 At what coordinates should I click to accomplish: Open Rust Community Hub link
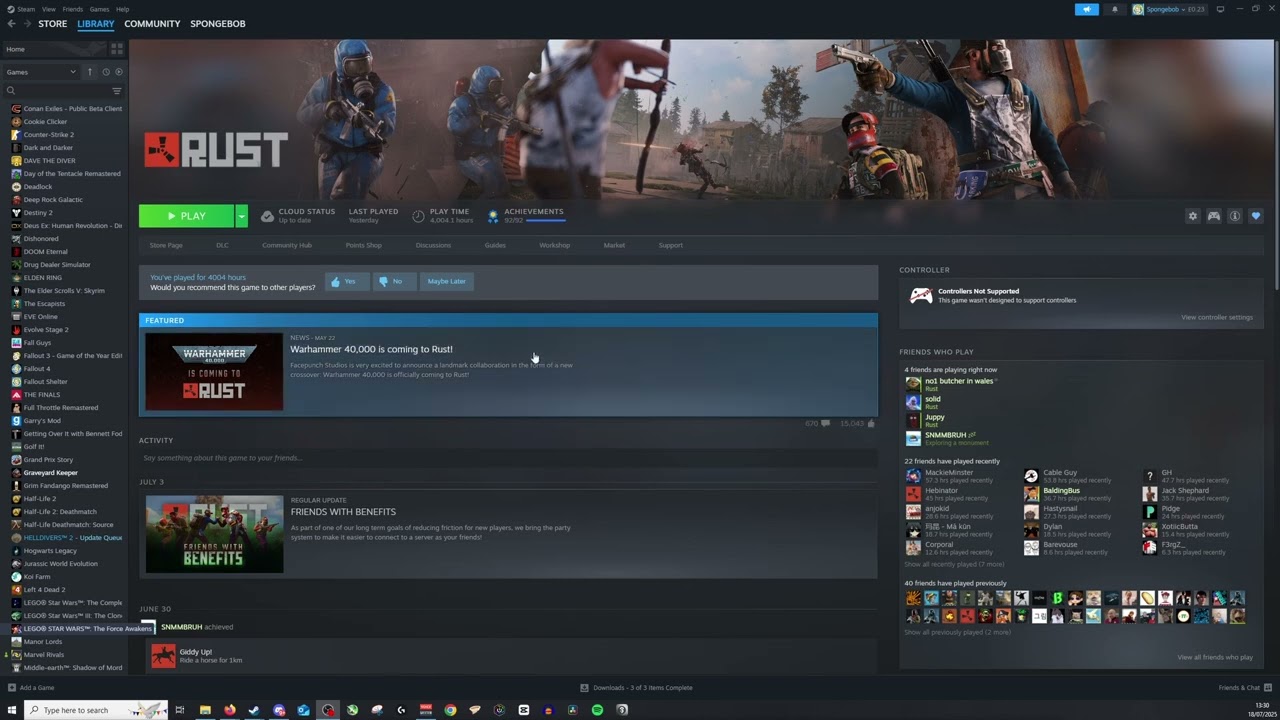[287, 245]
